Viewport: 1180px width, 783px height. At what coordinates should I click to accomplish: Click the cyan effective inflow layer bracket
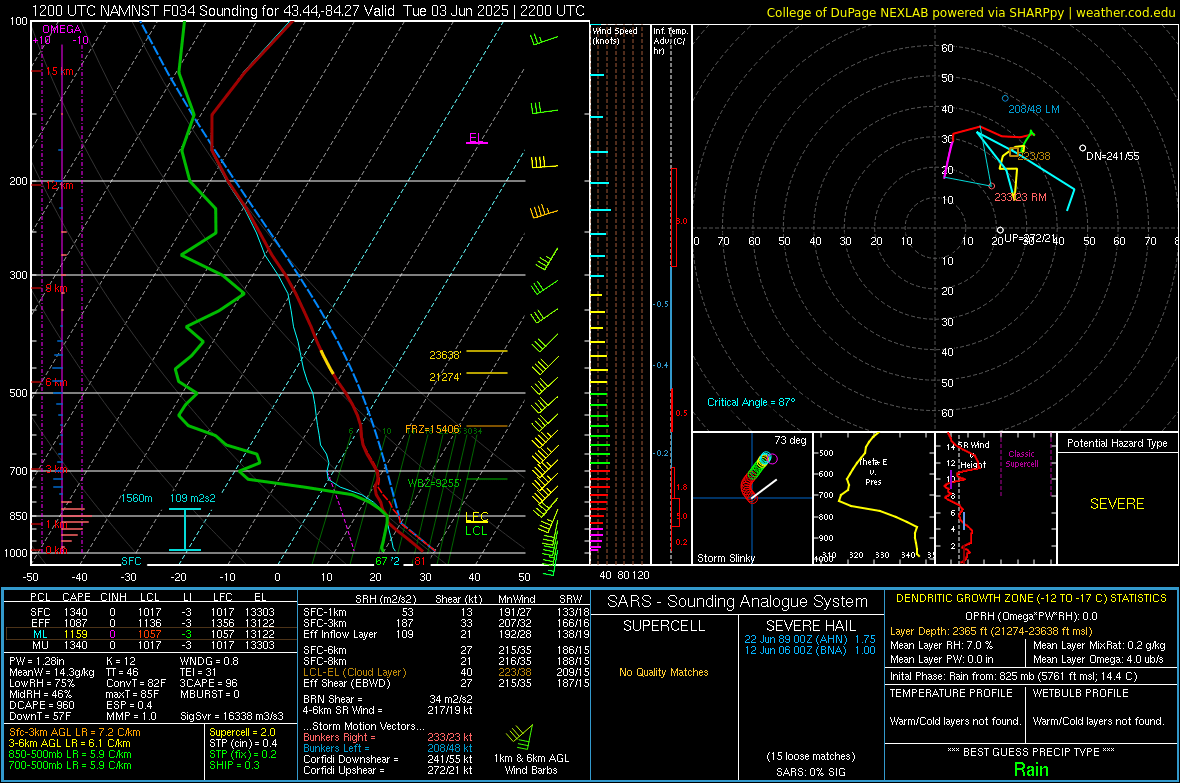click(184, 530)
